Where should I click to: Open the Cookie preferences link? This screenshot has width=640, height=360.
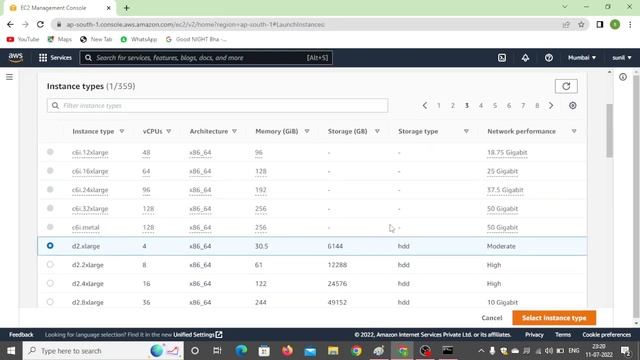point(607,335)
